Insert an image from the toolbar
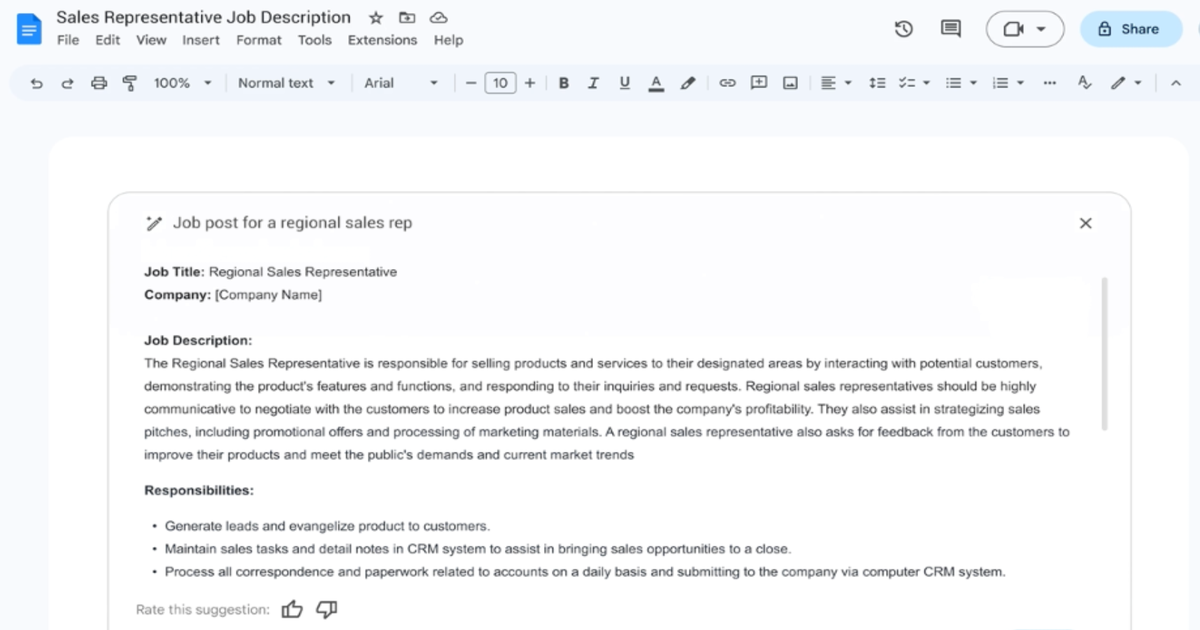This screenshot has height=630, width=1200. coord(789,83)
